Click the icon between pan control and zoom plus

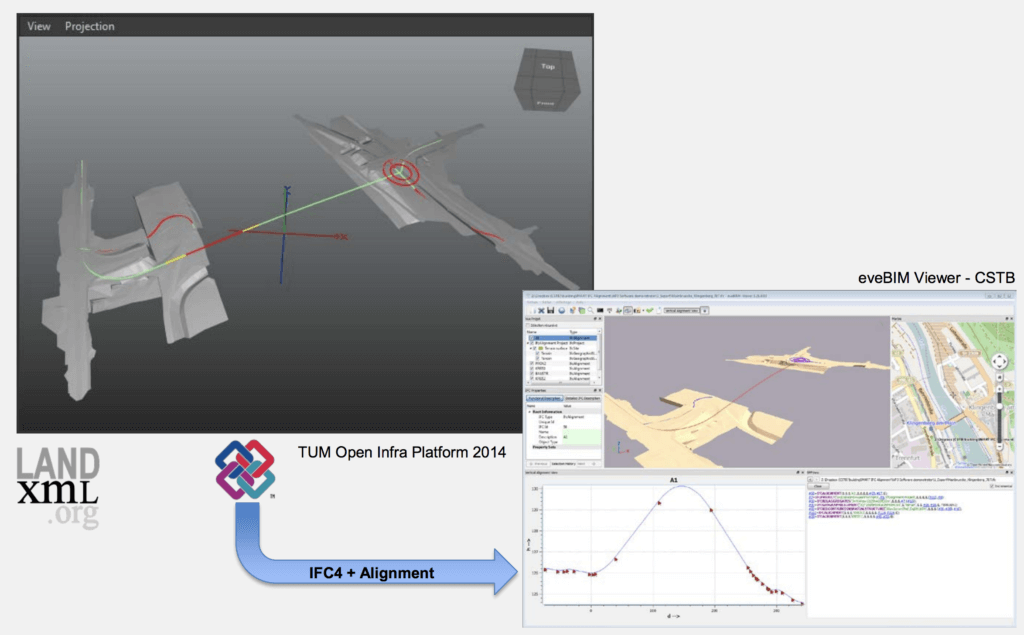999,377
